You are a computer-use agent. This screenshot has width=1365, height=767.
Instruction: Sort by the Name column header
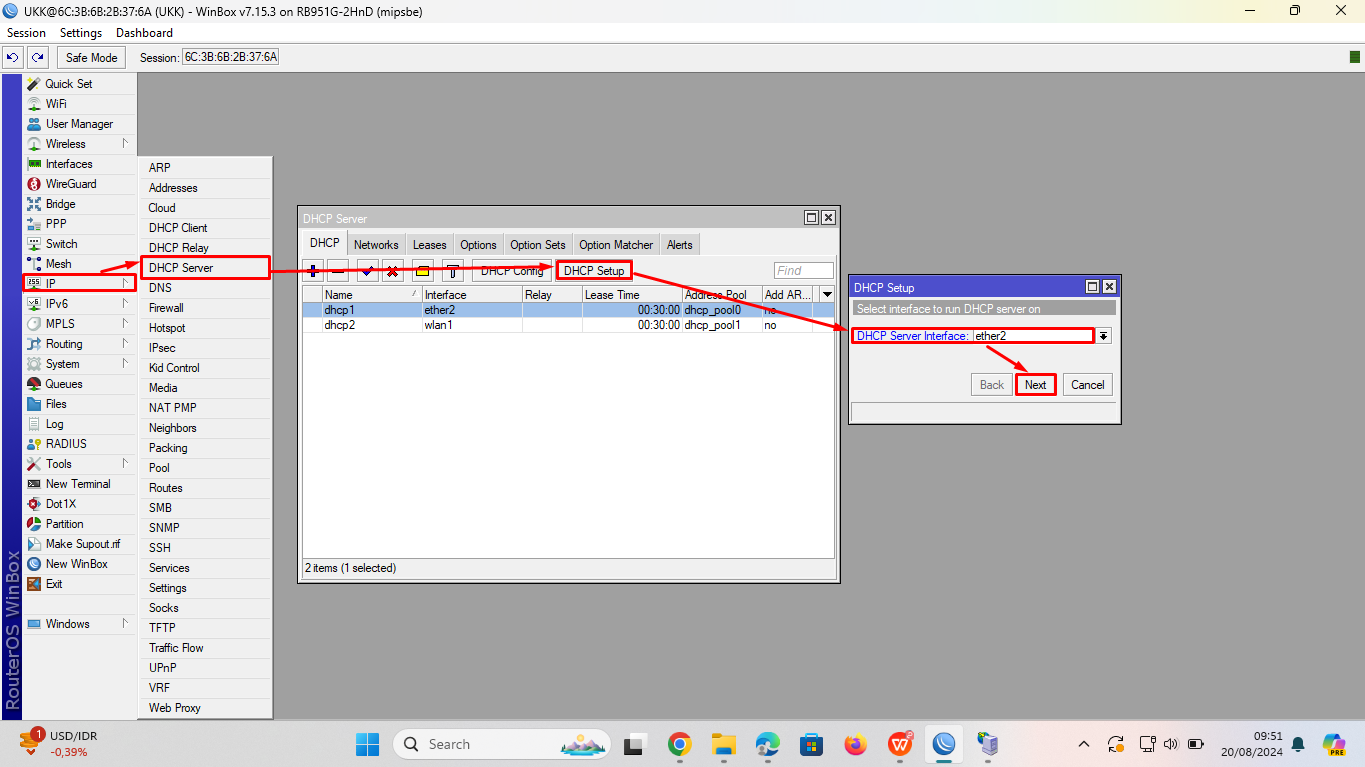point(372,295)
